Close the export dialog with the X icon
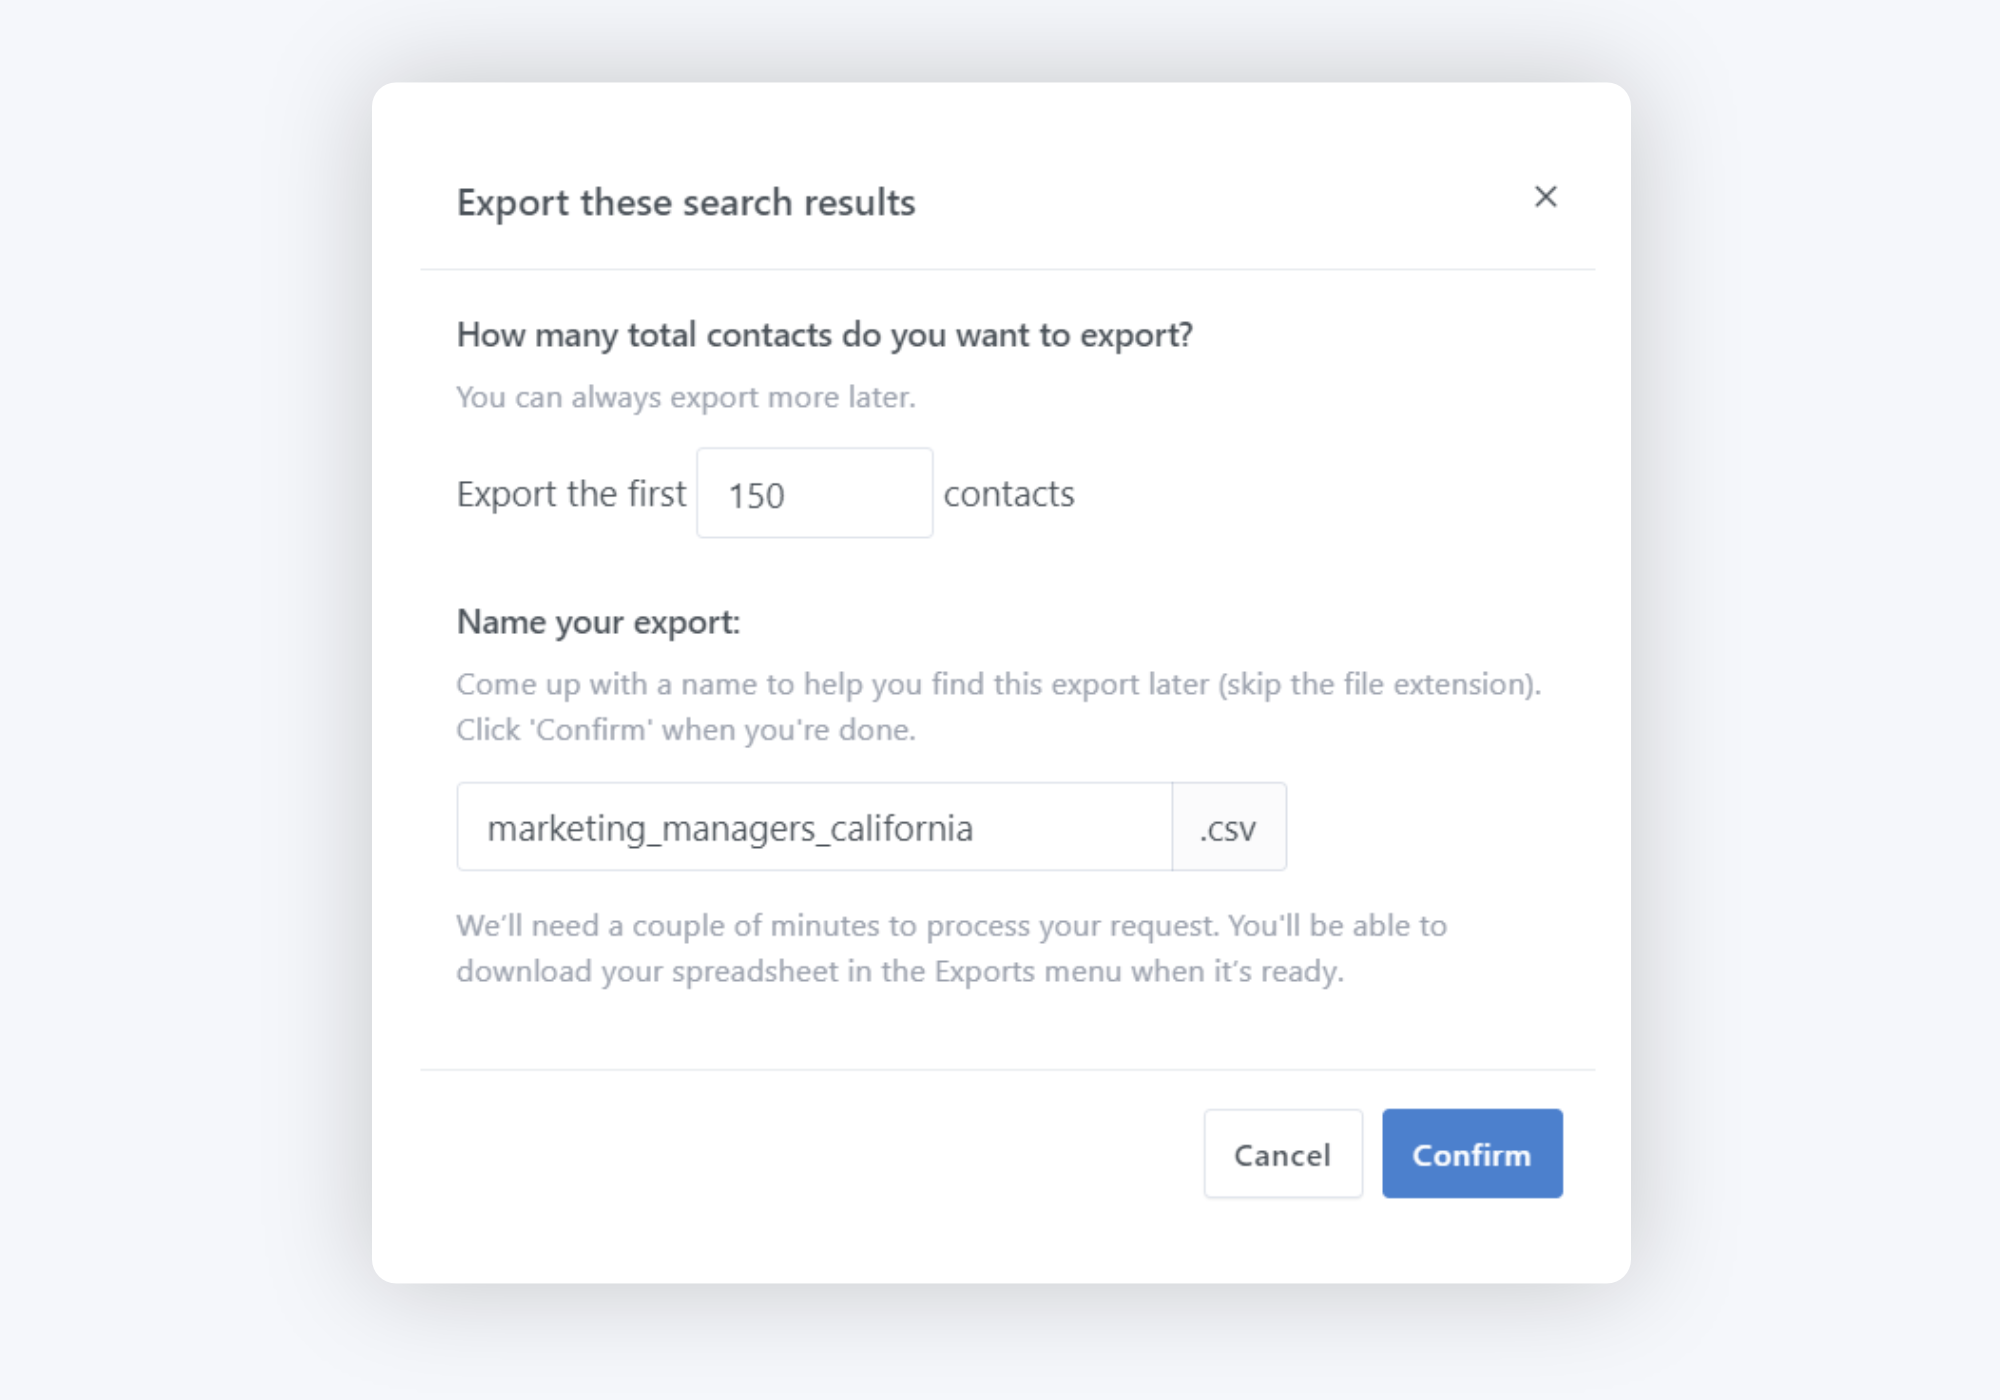2000x1400 pixels. coord(1545,197)
